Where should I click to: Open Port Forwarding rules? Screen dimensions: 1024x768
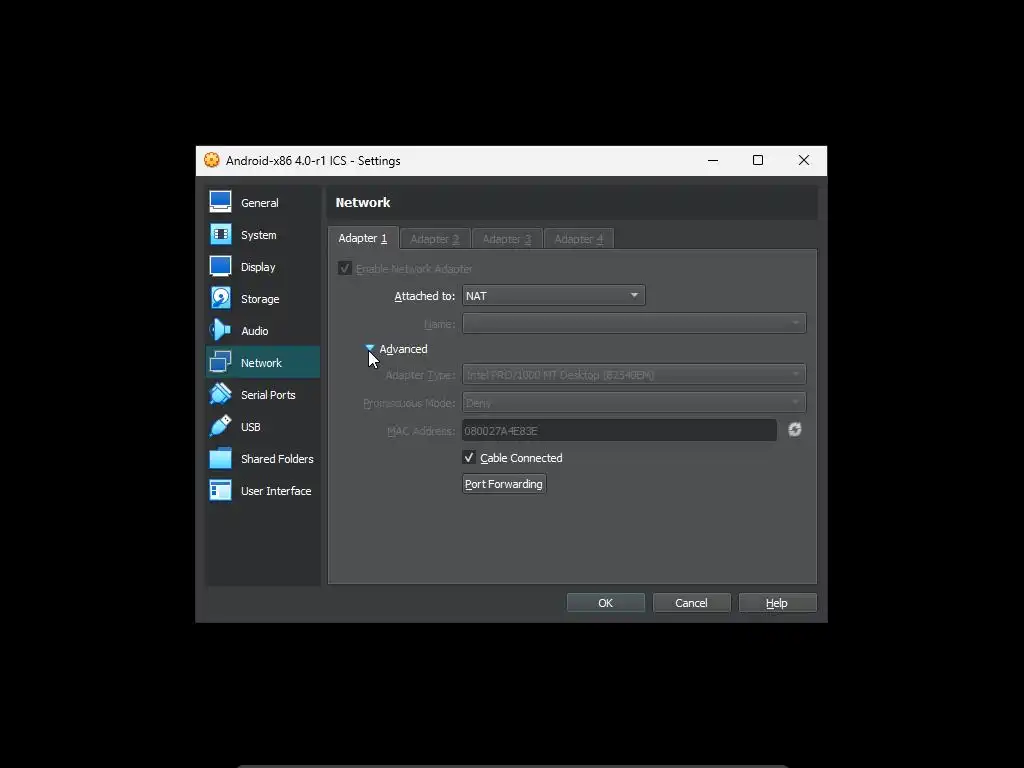click(x=504, y=484)
